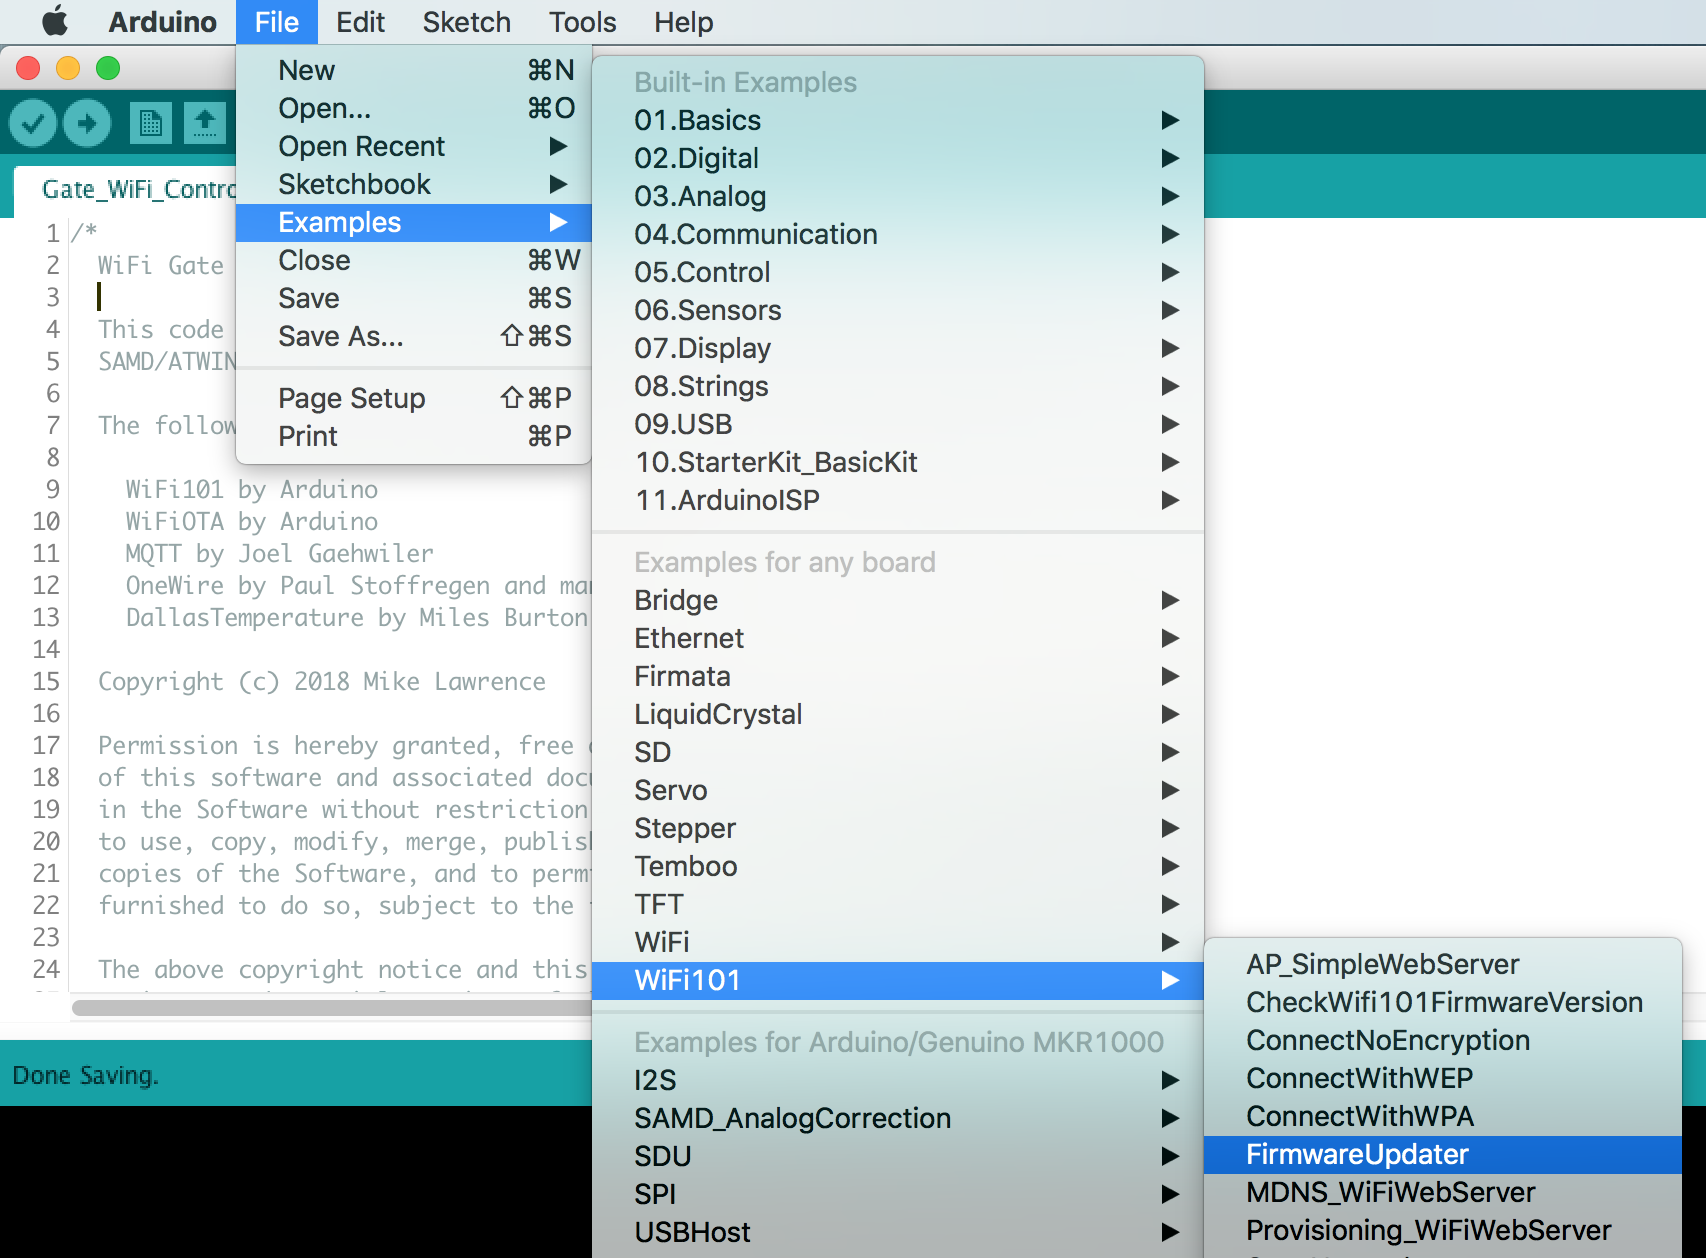Click the "Done Saving." status message
The width and height of the screenshot is (1706, 1258).
tap(86, 1076)
